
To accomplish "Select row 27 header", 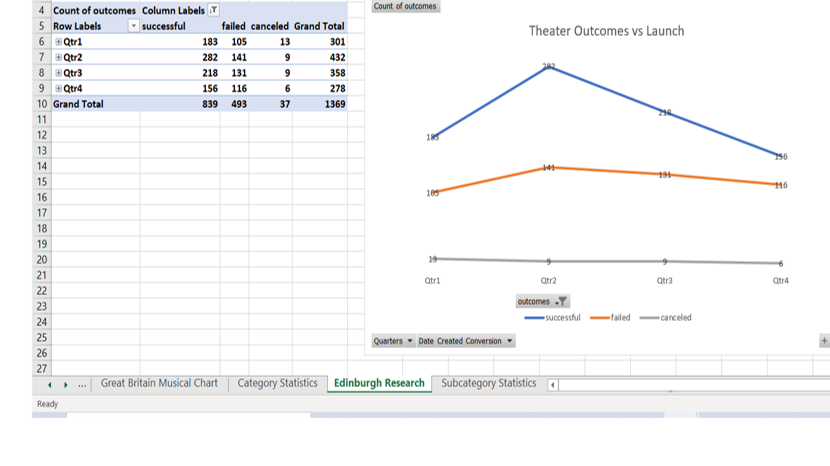I will pyautogui.click(x=42, y=369).
